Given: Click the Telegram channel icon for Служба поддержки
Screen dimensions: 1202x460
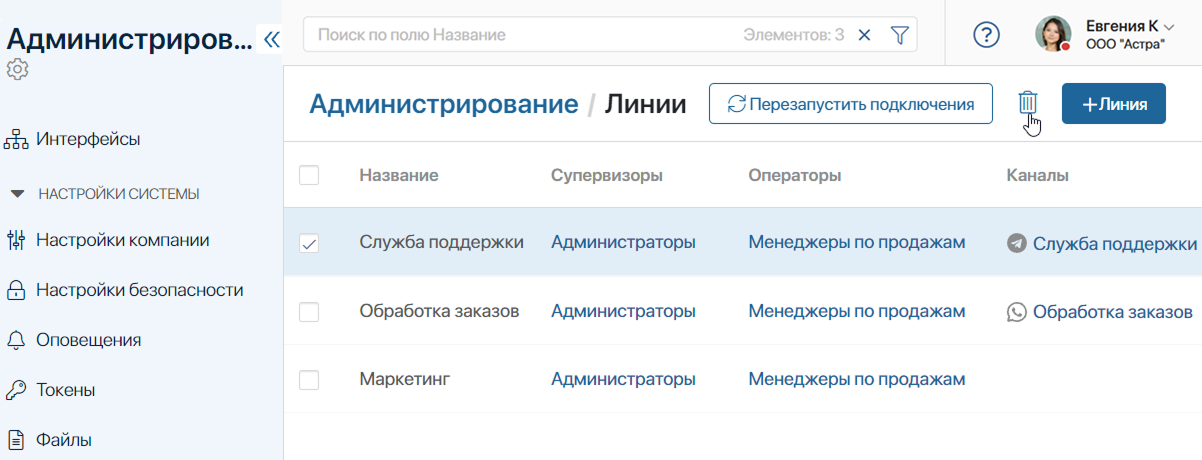Looking at the screenshot, I should [1017, 243].
